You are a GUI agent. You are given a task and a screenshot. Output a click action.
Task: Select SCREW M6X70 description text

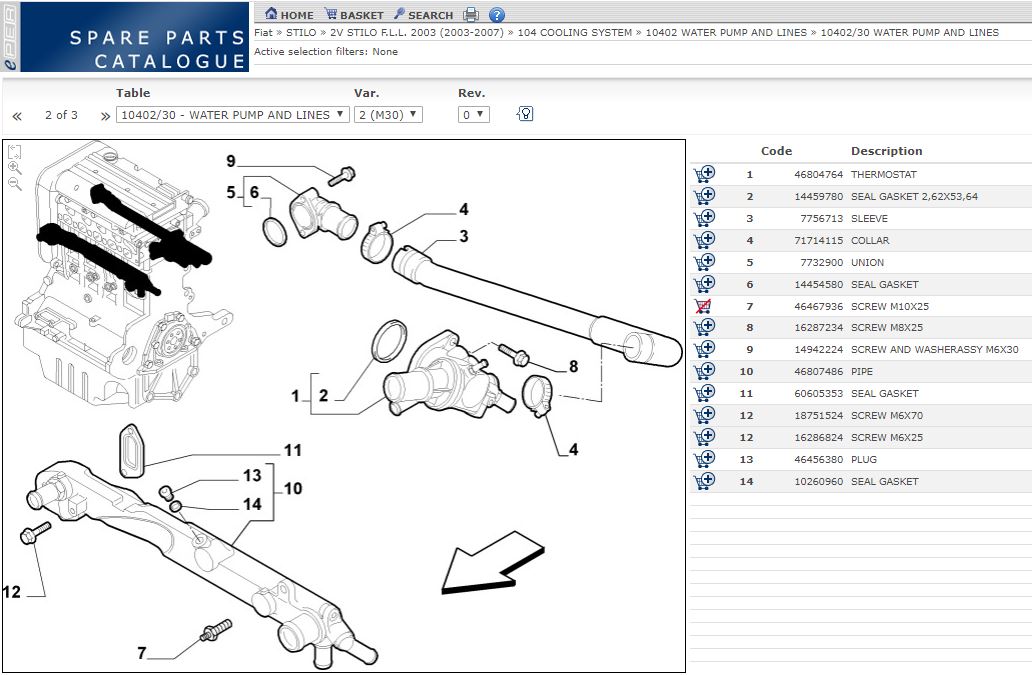(887, 415)
